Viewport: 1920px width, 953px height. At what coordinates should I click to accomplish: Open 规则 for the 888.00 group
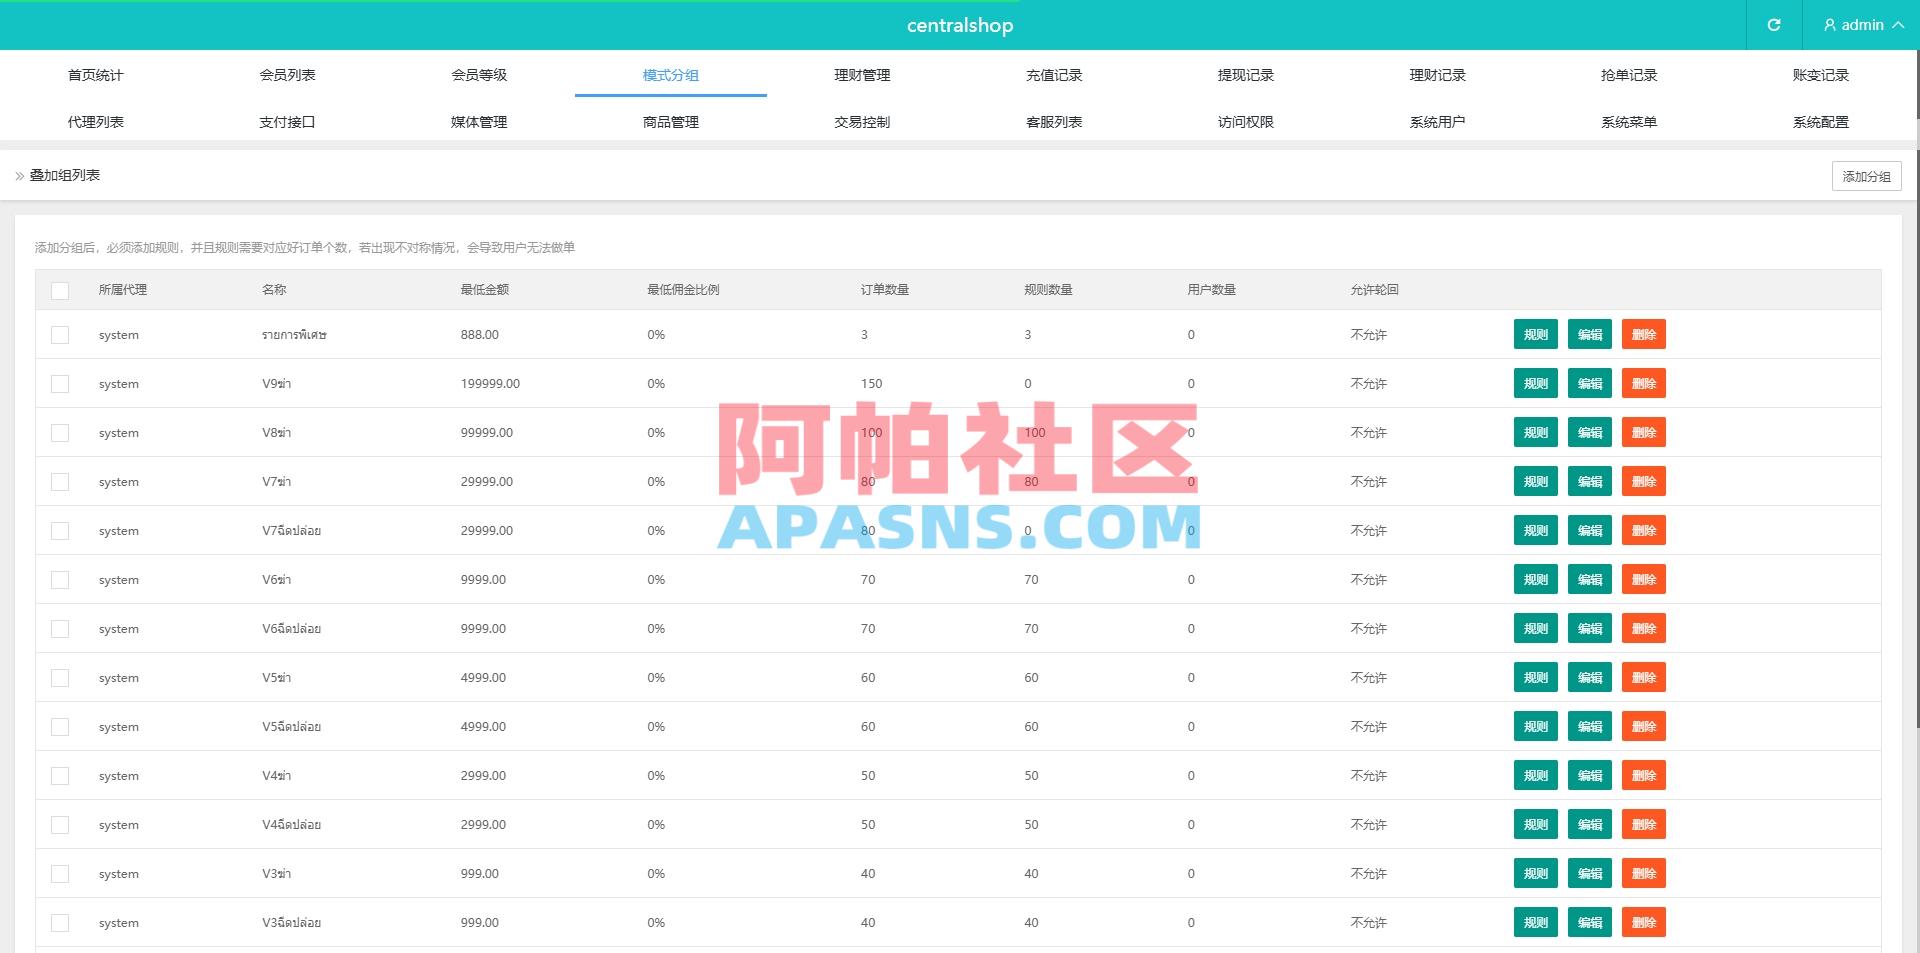pyautogui.click(x=1535, y=334)
